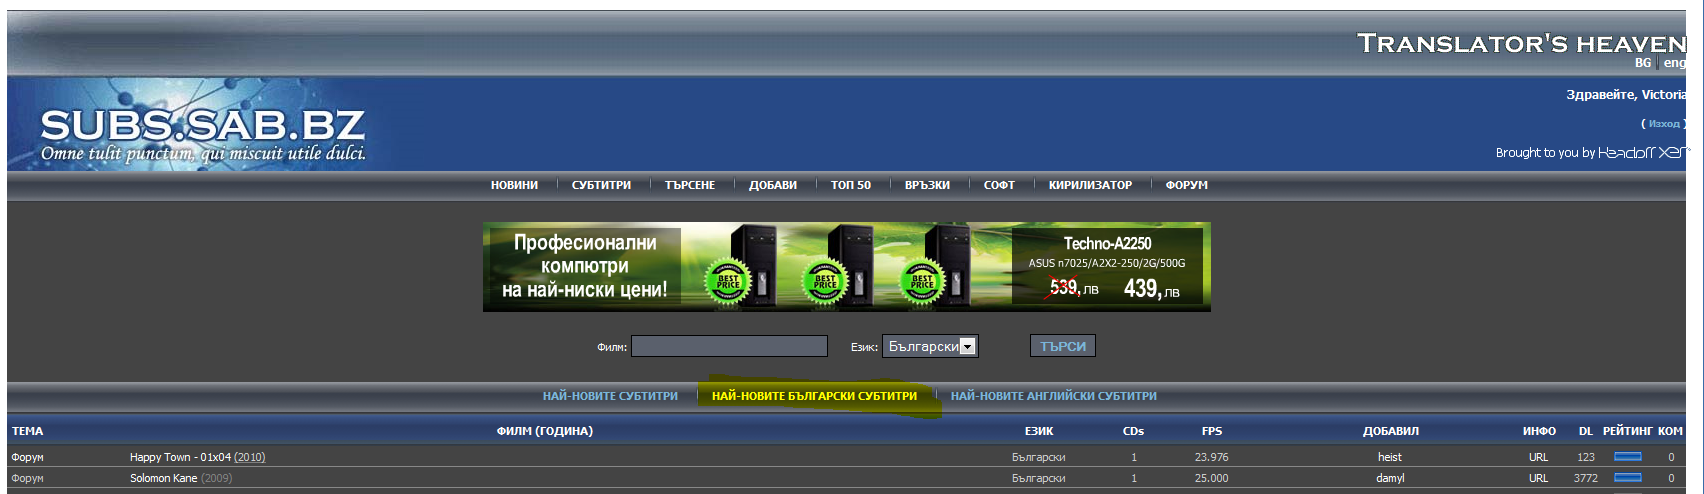1704x494 pixels.
Task: Sort by ФИЛМ (ГОДИНА) column header
Action: pos(545,431)
